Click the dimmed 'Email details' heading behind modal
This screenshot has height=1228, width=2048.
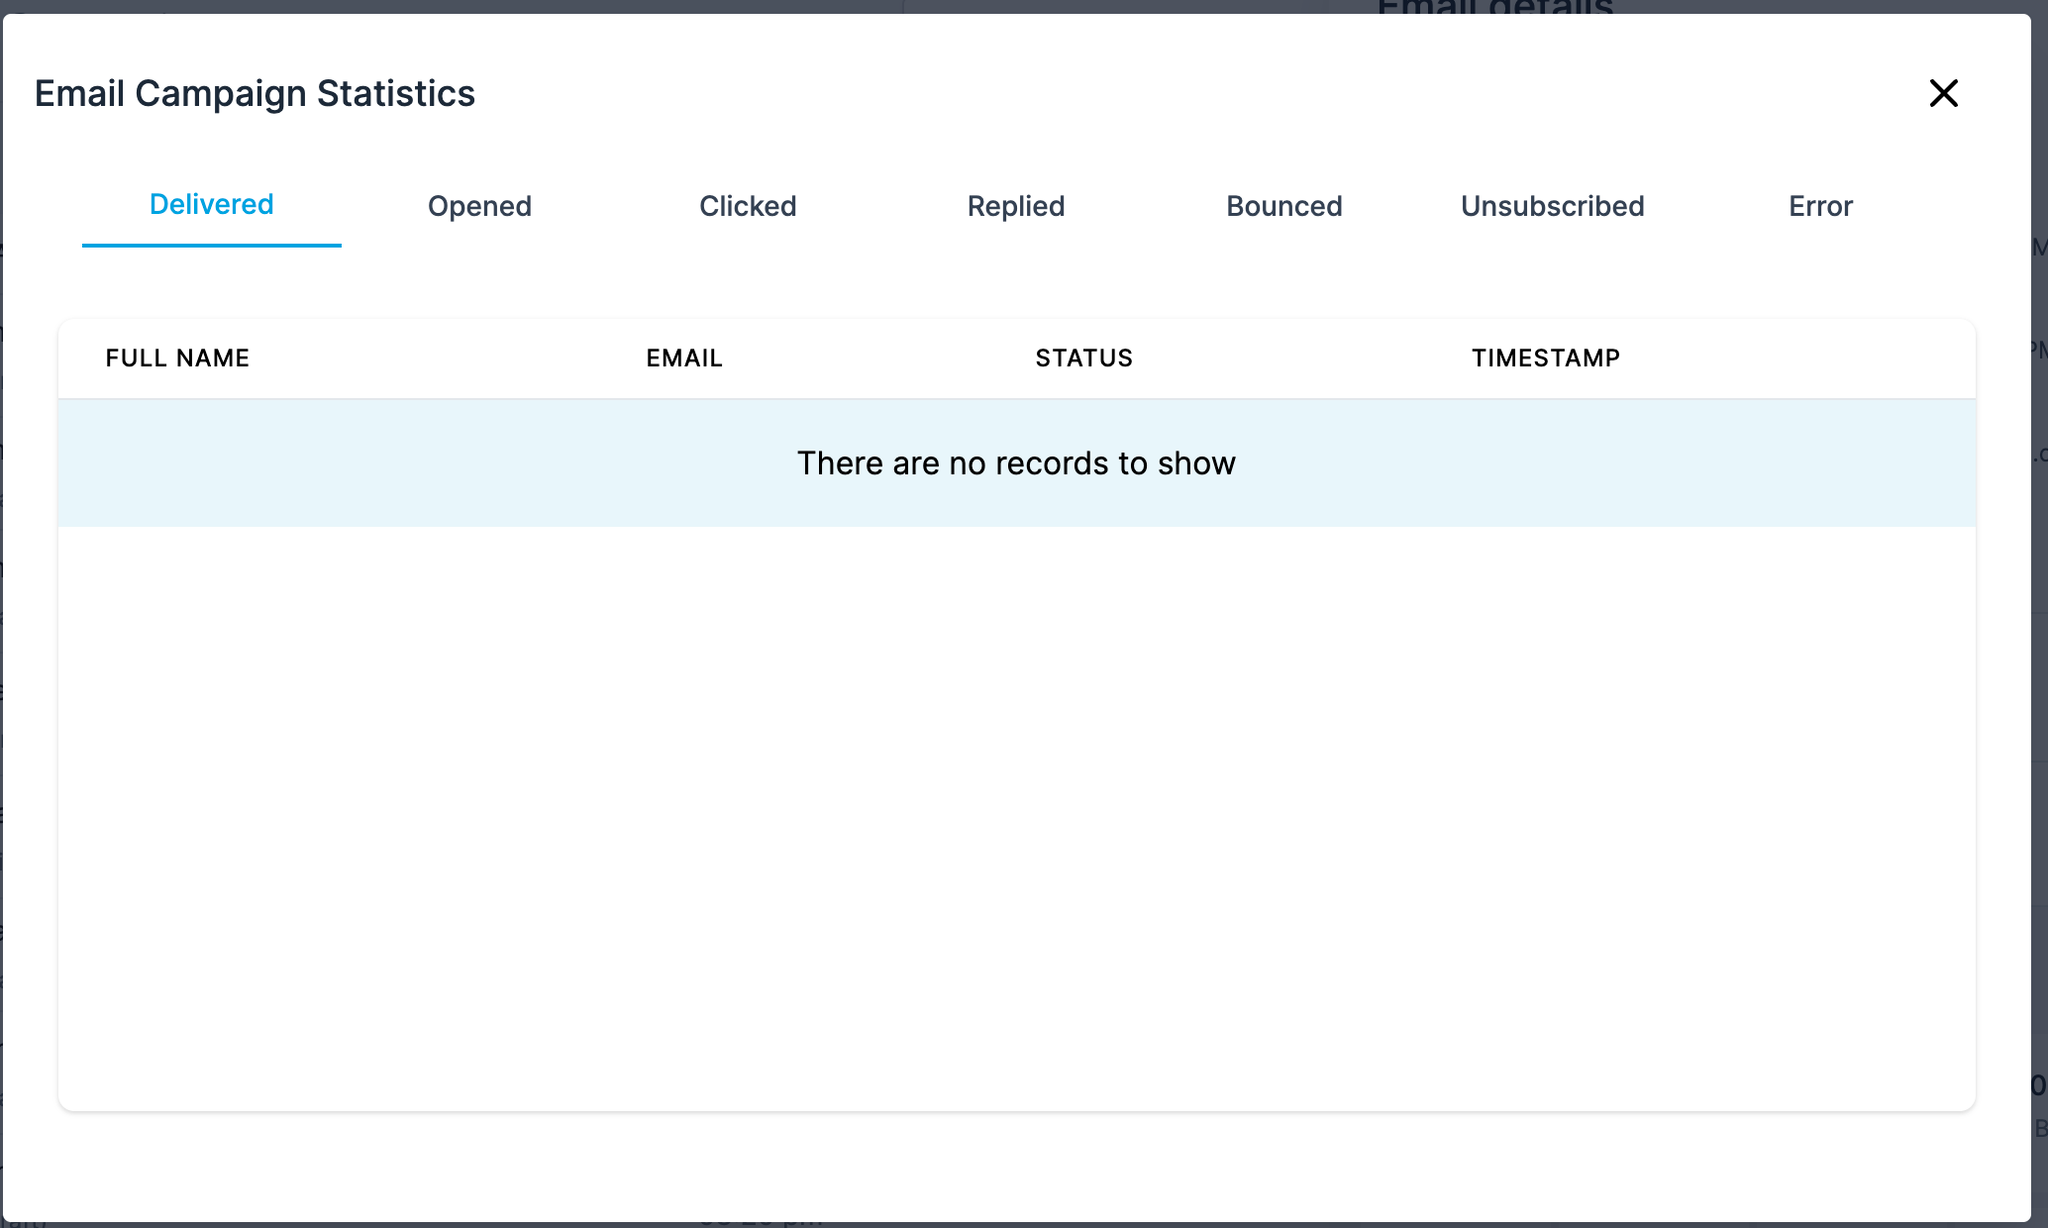point(1494,7)
